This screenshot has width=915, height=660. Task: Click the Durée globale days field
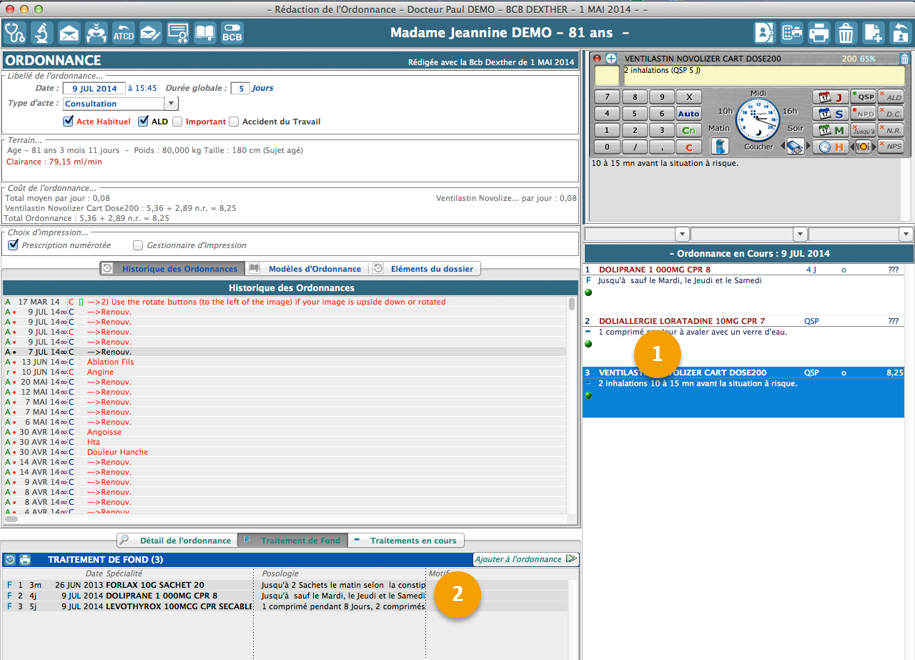(240, 88)
